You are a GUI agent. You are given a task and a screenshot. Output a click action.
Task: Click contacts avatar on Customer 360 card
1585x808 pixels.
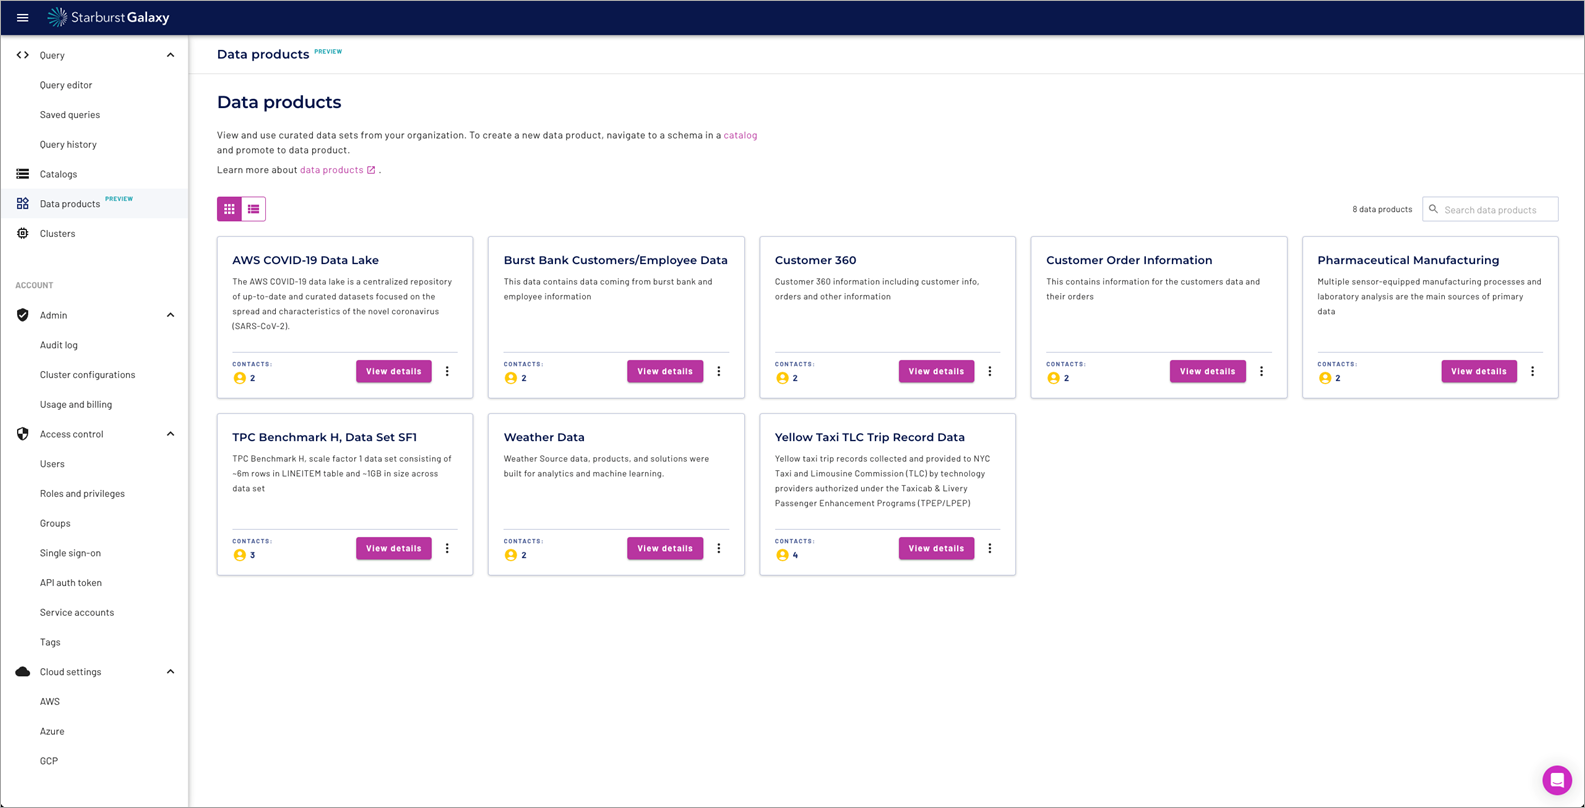click(x=782, y=378)
